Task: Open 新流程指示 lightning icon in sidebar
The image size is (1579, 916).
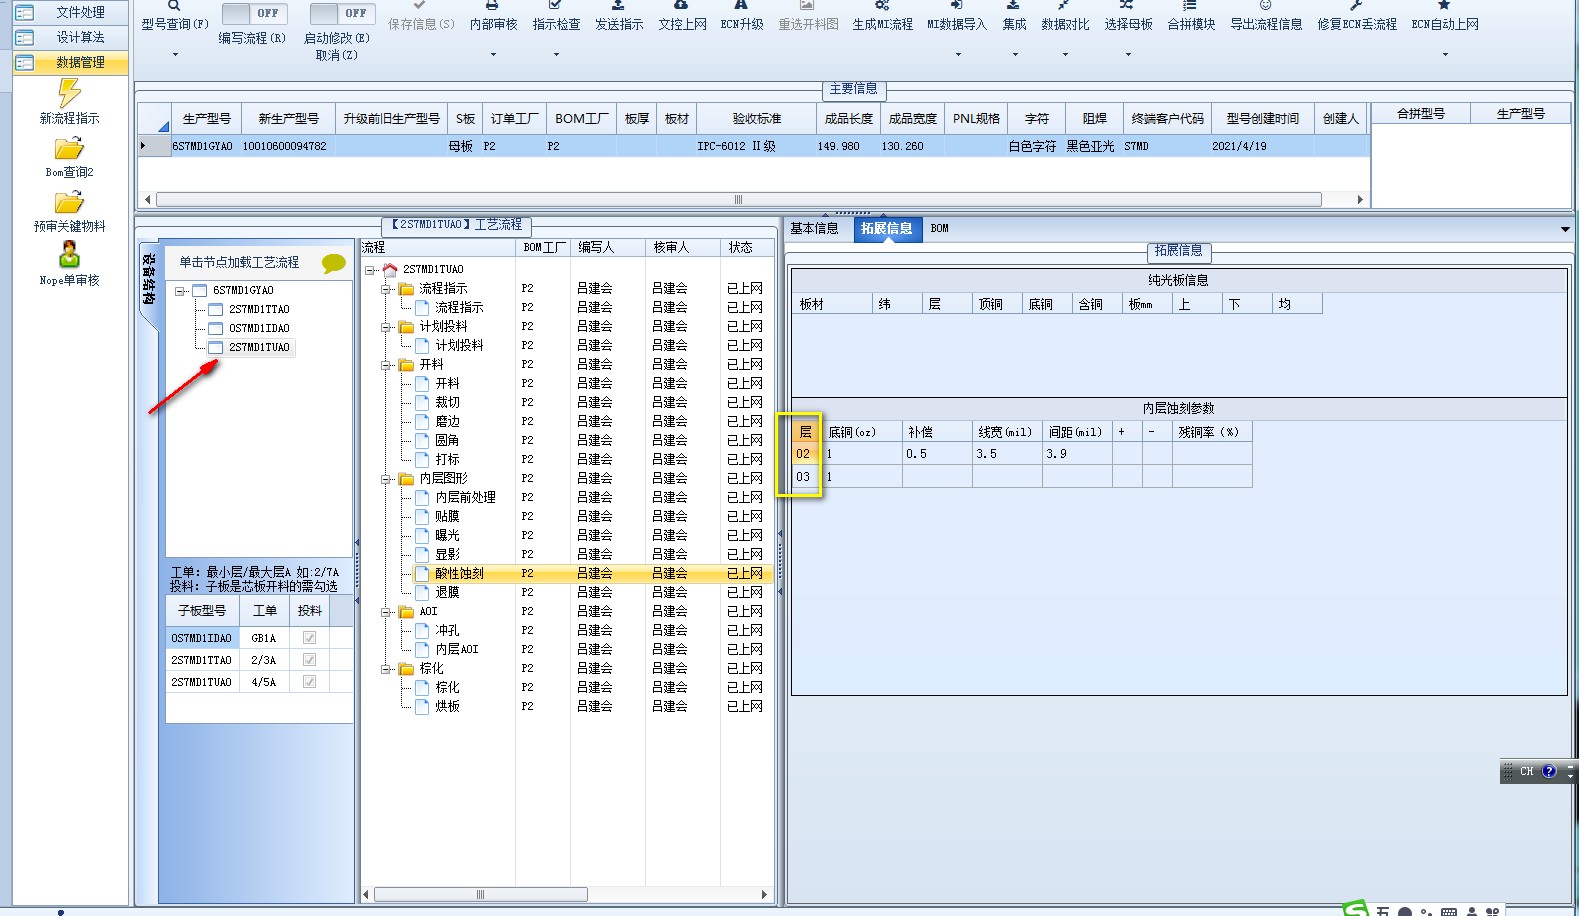Action: [69, 93]
